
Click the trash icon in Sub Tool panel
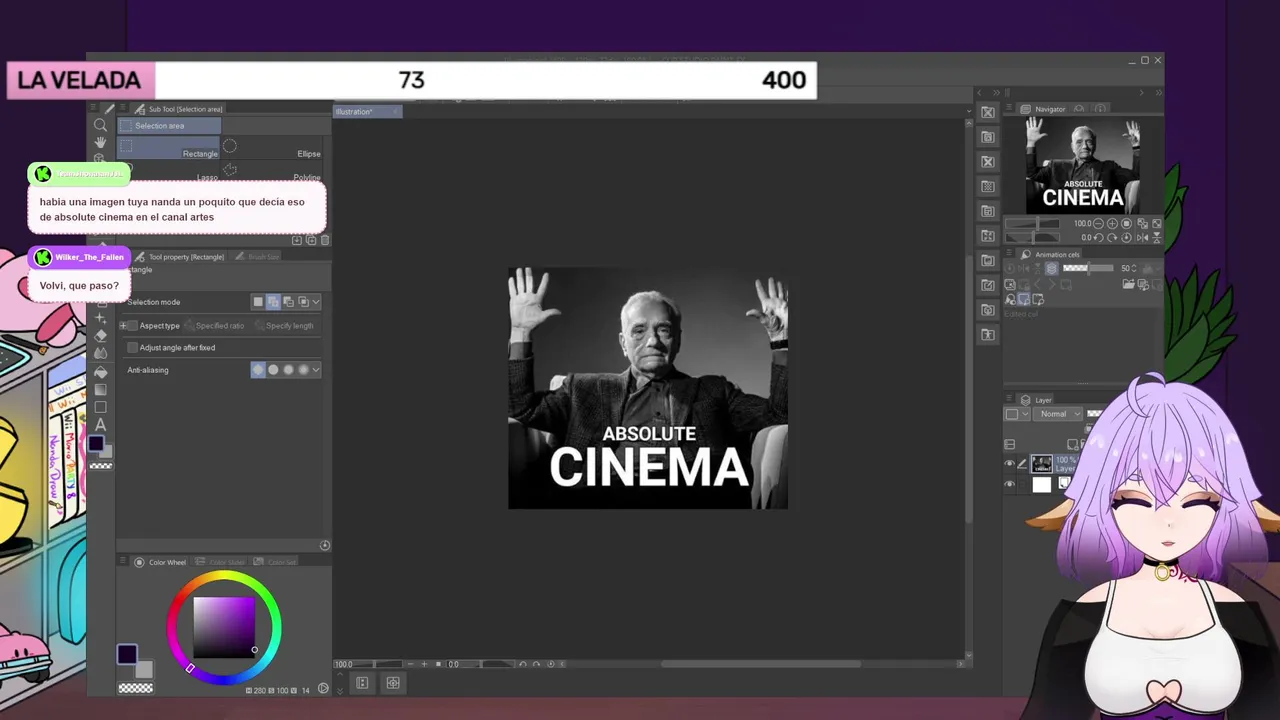pos(324,240)
